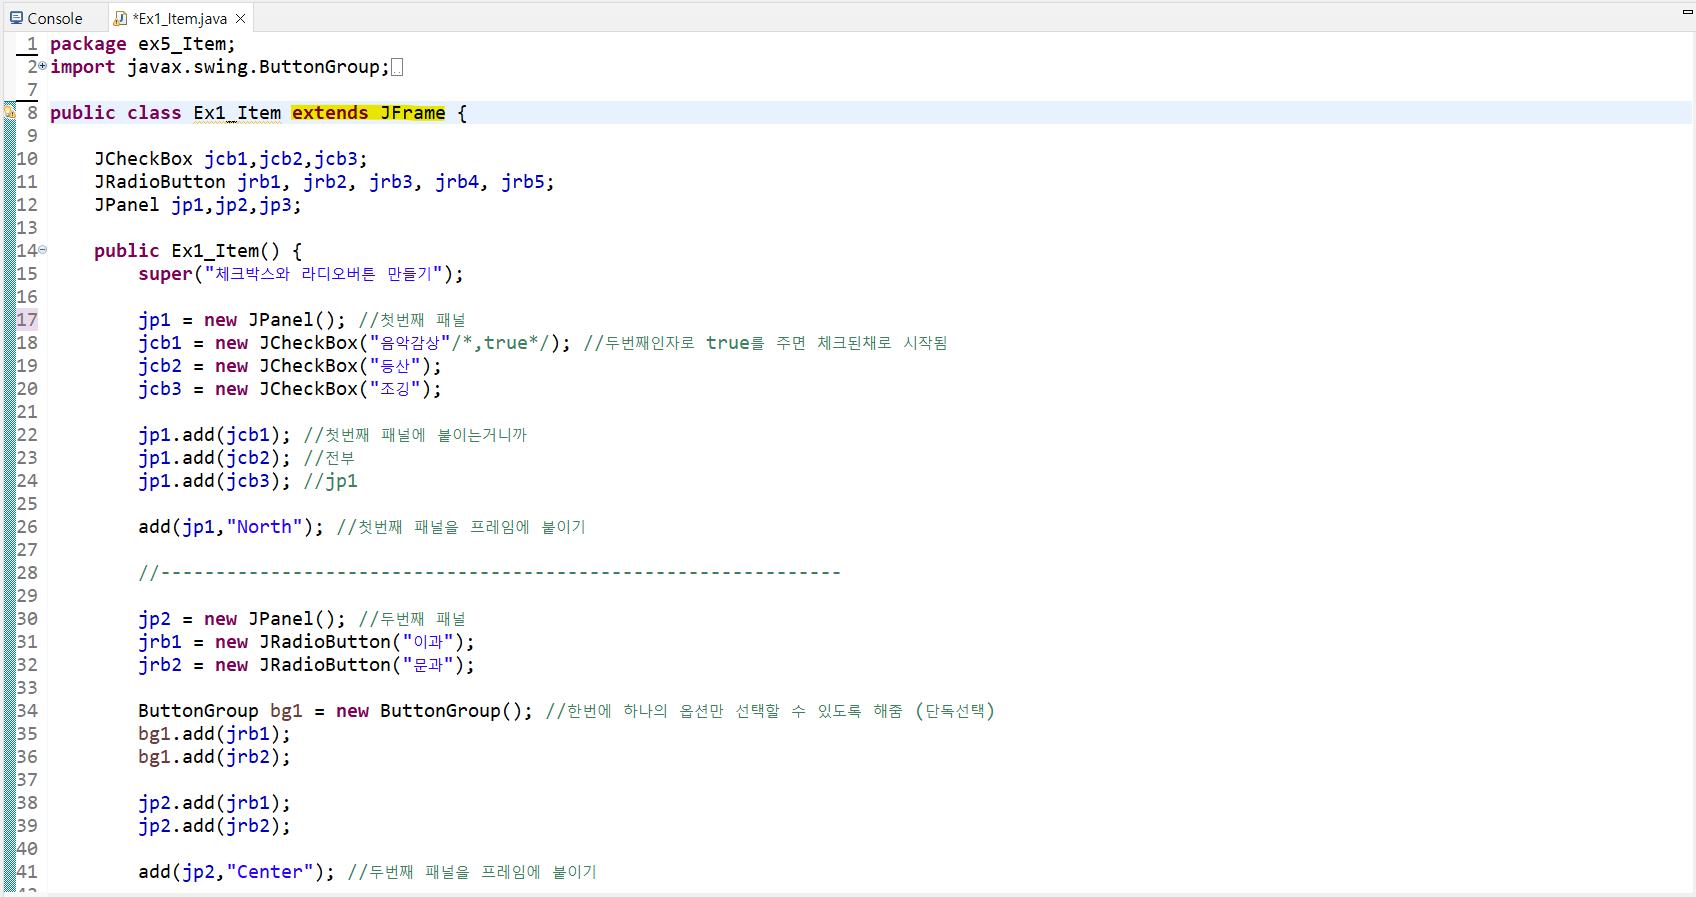Click the highlighted line number 17 in gutter
This screenshot has height=897, width=1696.
coord(27,320)
